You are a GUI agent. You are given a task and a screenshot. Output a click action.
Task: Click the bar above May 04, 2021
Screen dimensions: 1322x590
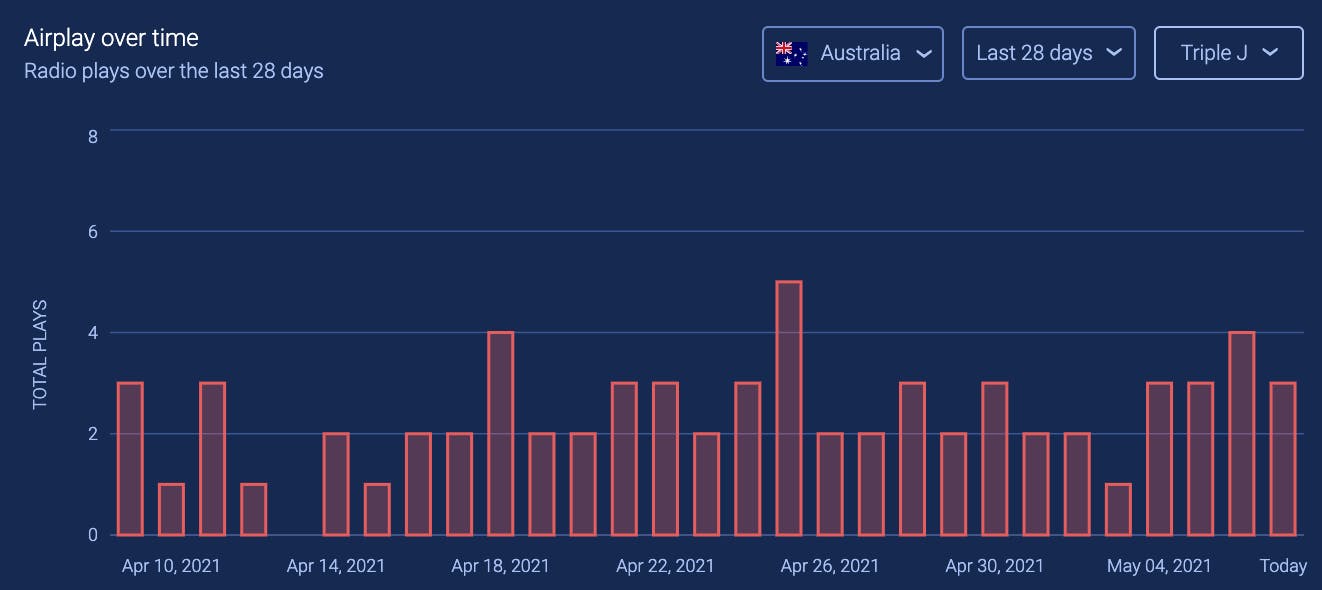(1158, 460)
